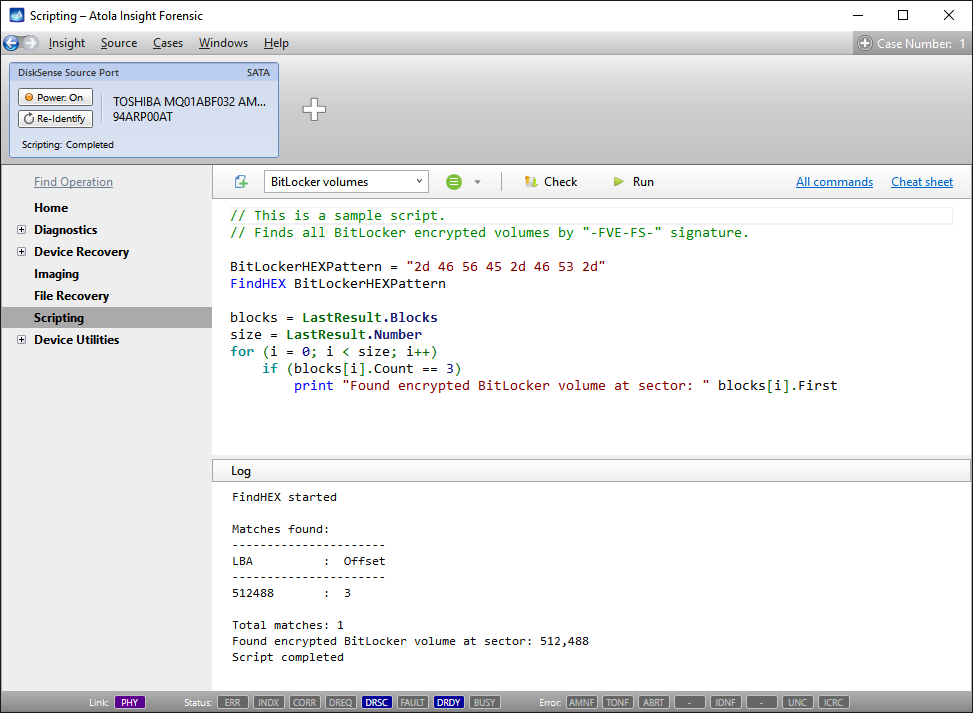The width and height of the screenshot is (973, 713).
Task: Click the Log panel header
Action: tap(591, 470)
